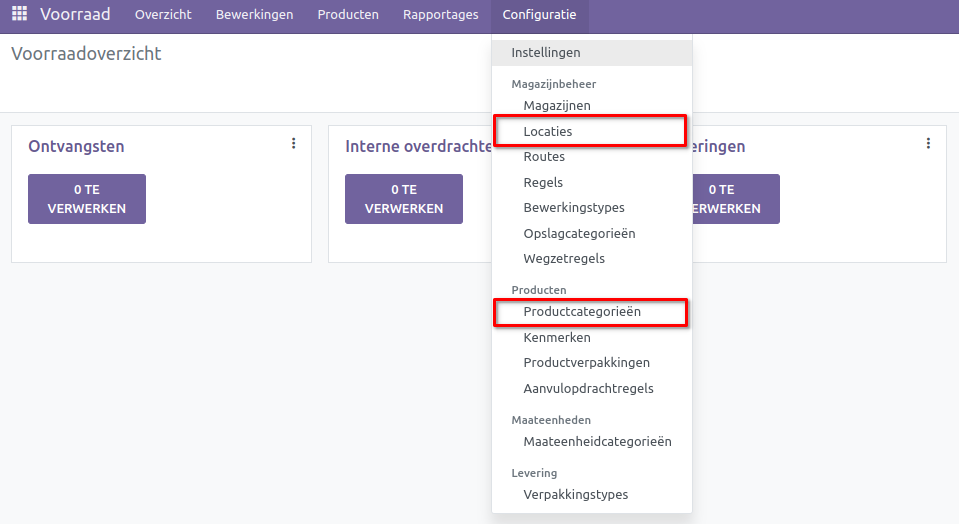The height and width of the screenshot is (524, 959).
Task: Open kebab menu on Ontvangsten card
Action: click(x=293, y=144)
